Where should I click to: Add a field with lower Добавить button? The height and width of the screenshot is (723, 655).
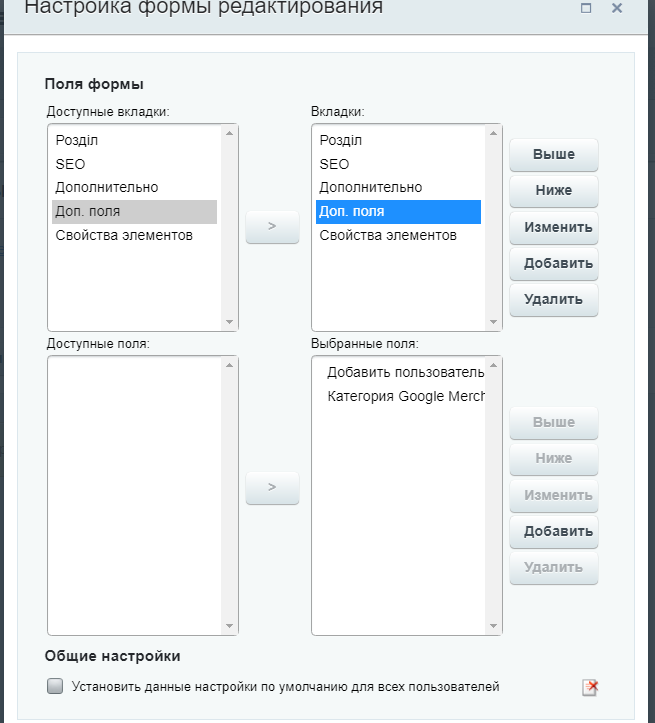(x=554, y=532)
